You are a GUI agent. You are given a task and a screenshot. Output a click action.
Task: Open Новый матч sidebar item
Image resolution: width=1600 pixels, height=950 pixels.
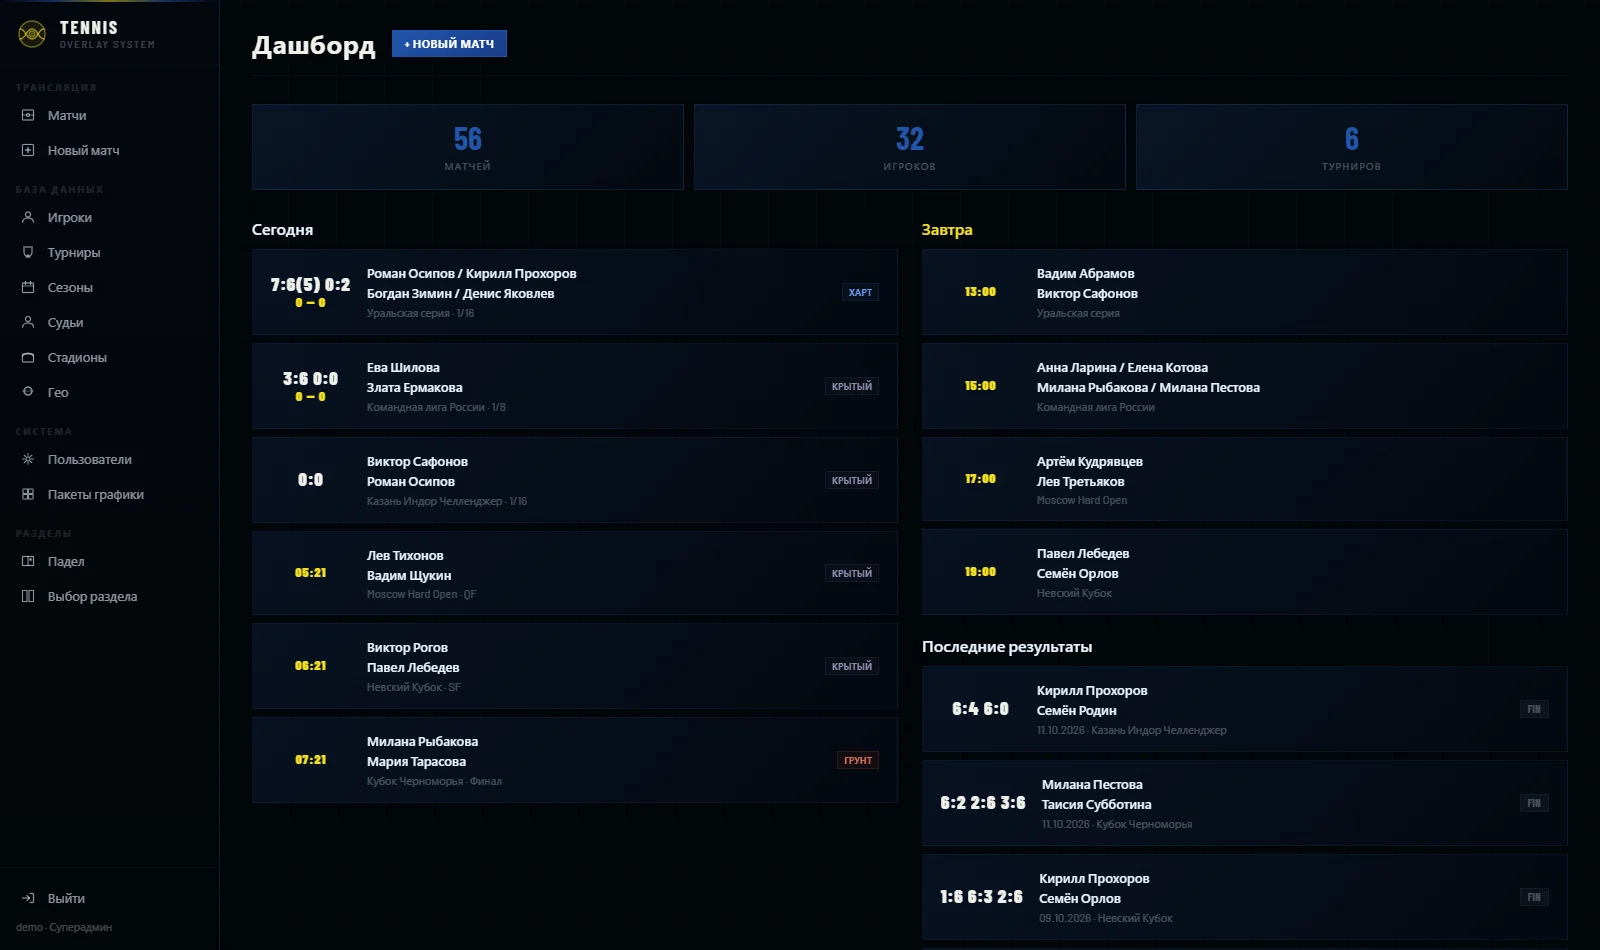109,150
